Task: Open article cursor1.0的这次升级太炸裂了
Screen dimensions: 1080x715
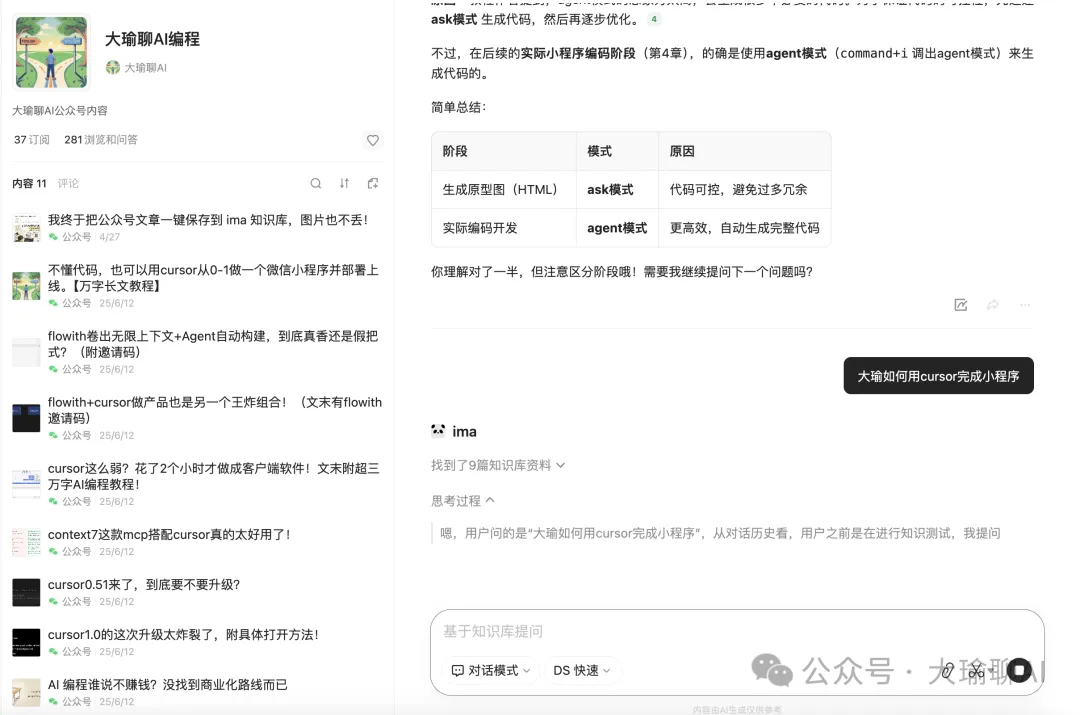Action: coord(183,634)
